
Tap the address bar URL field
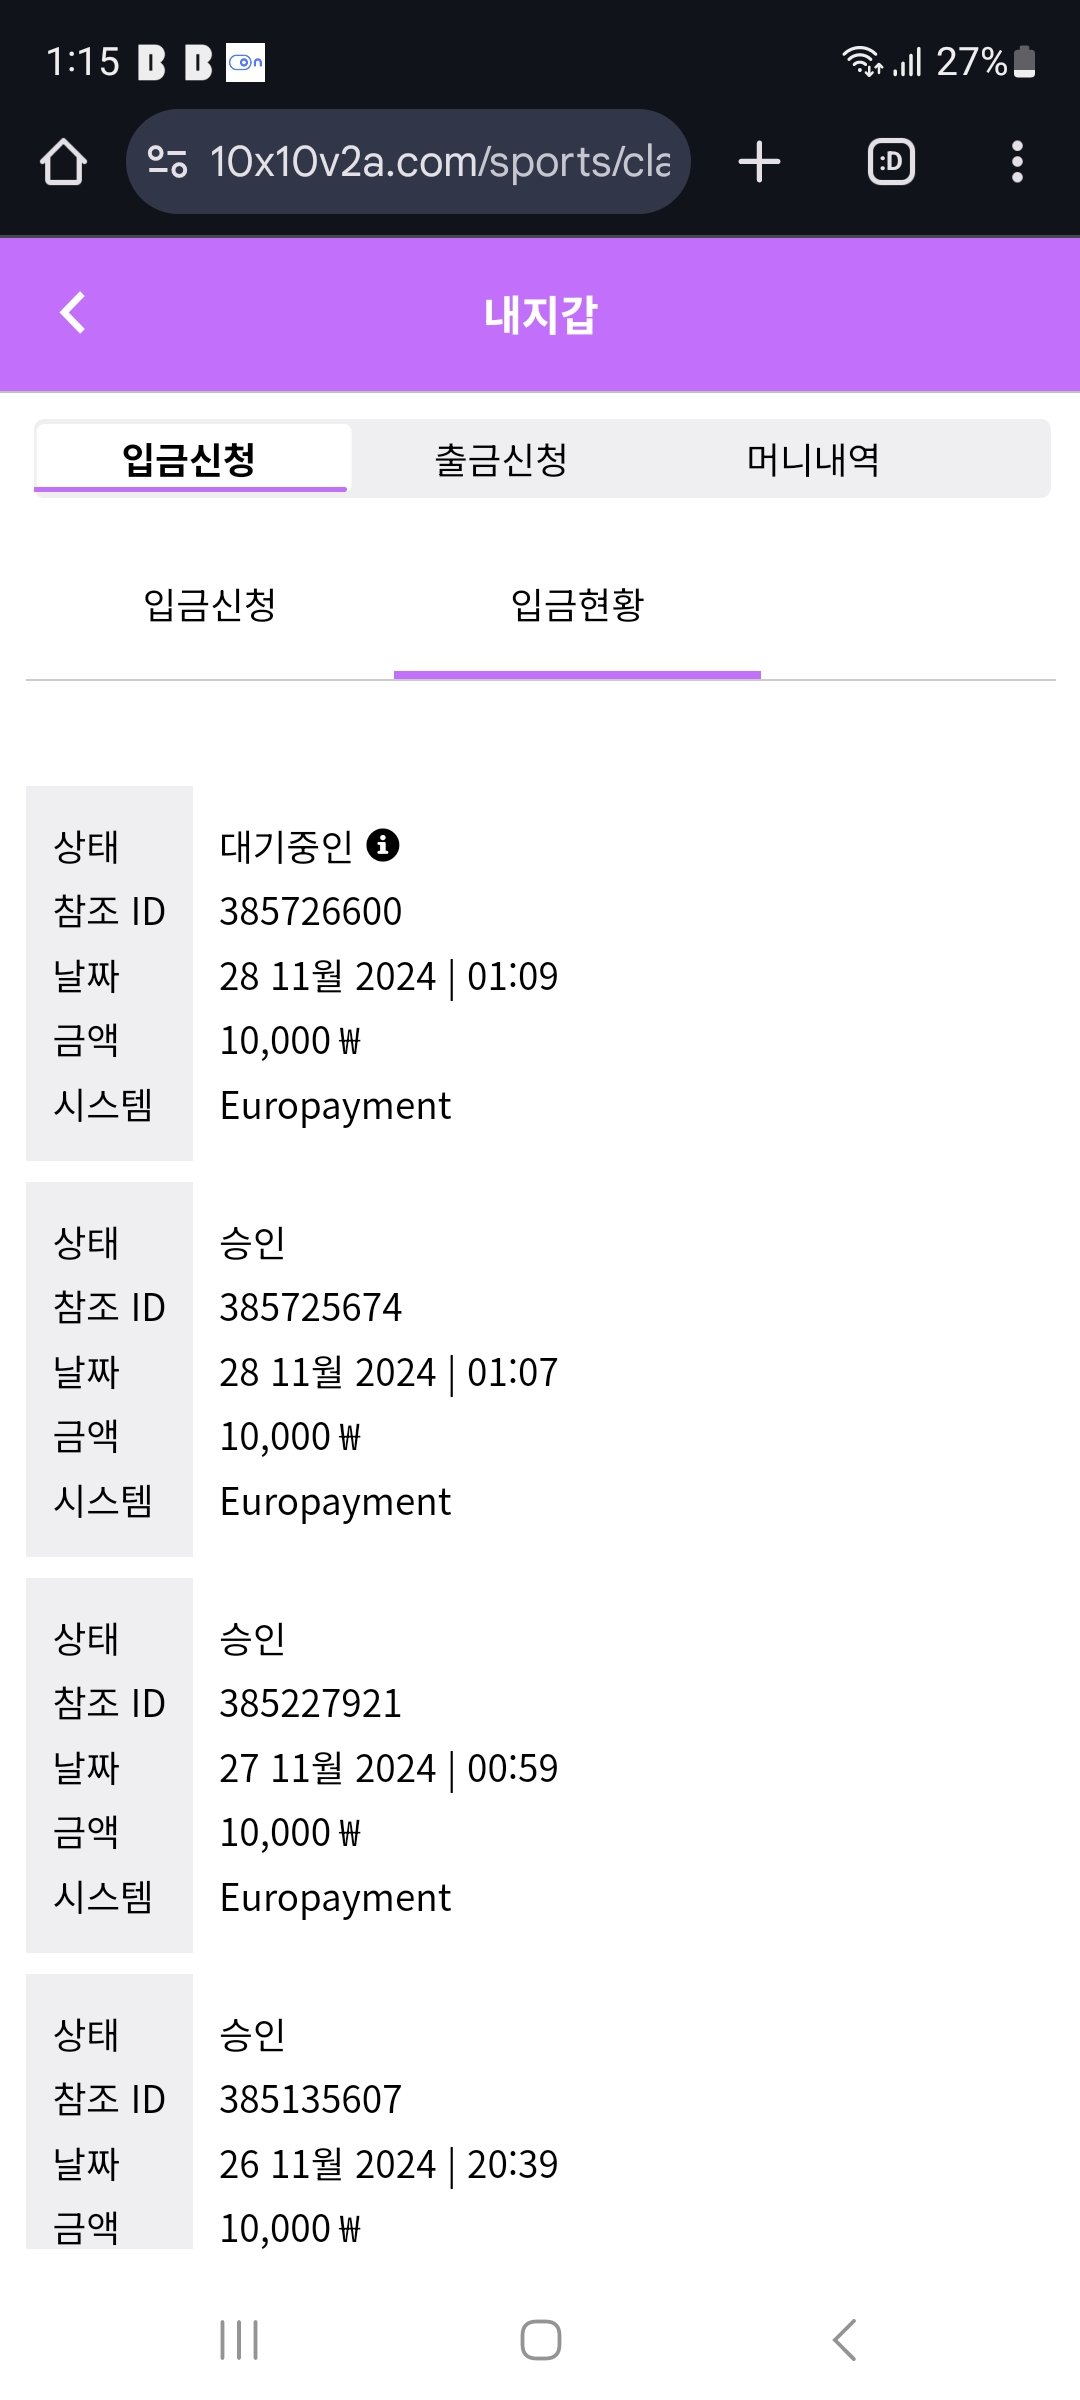(x=440, y=162)
